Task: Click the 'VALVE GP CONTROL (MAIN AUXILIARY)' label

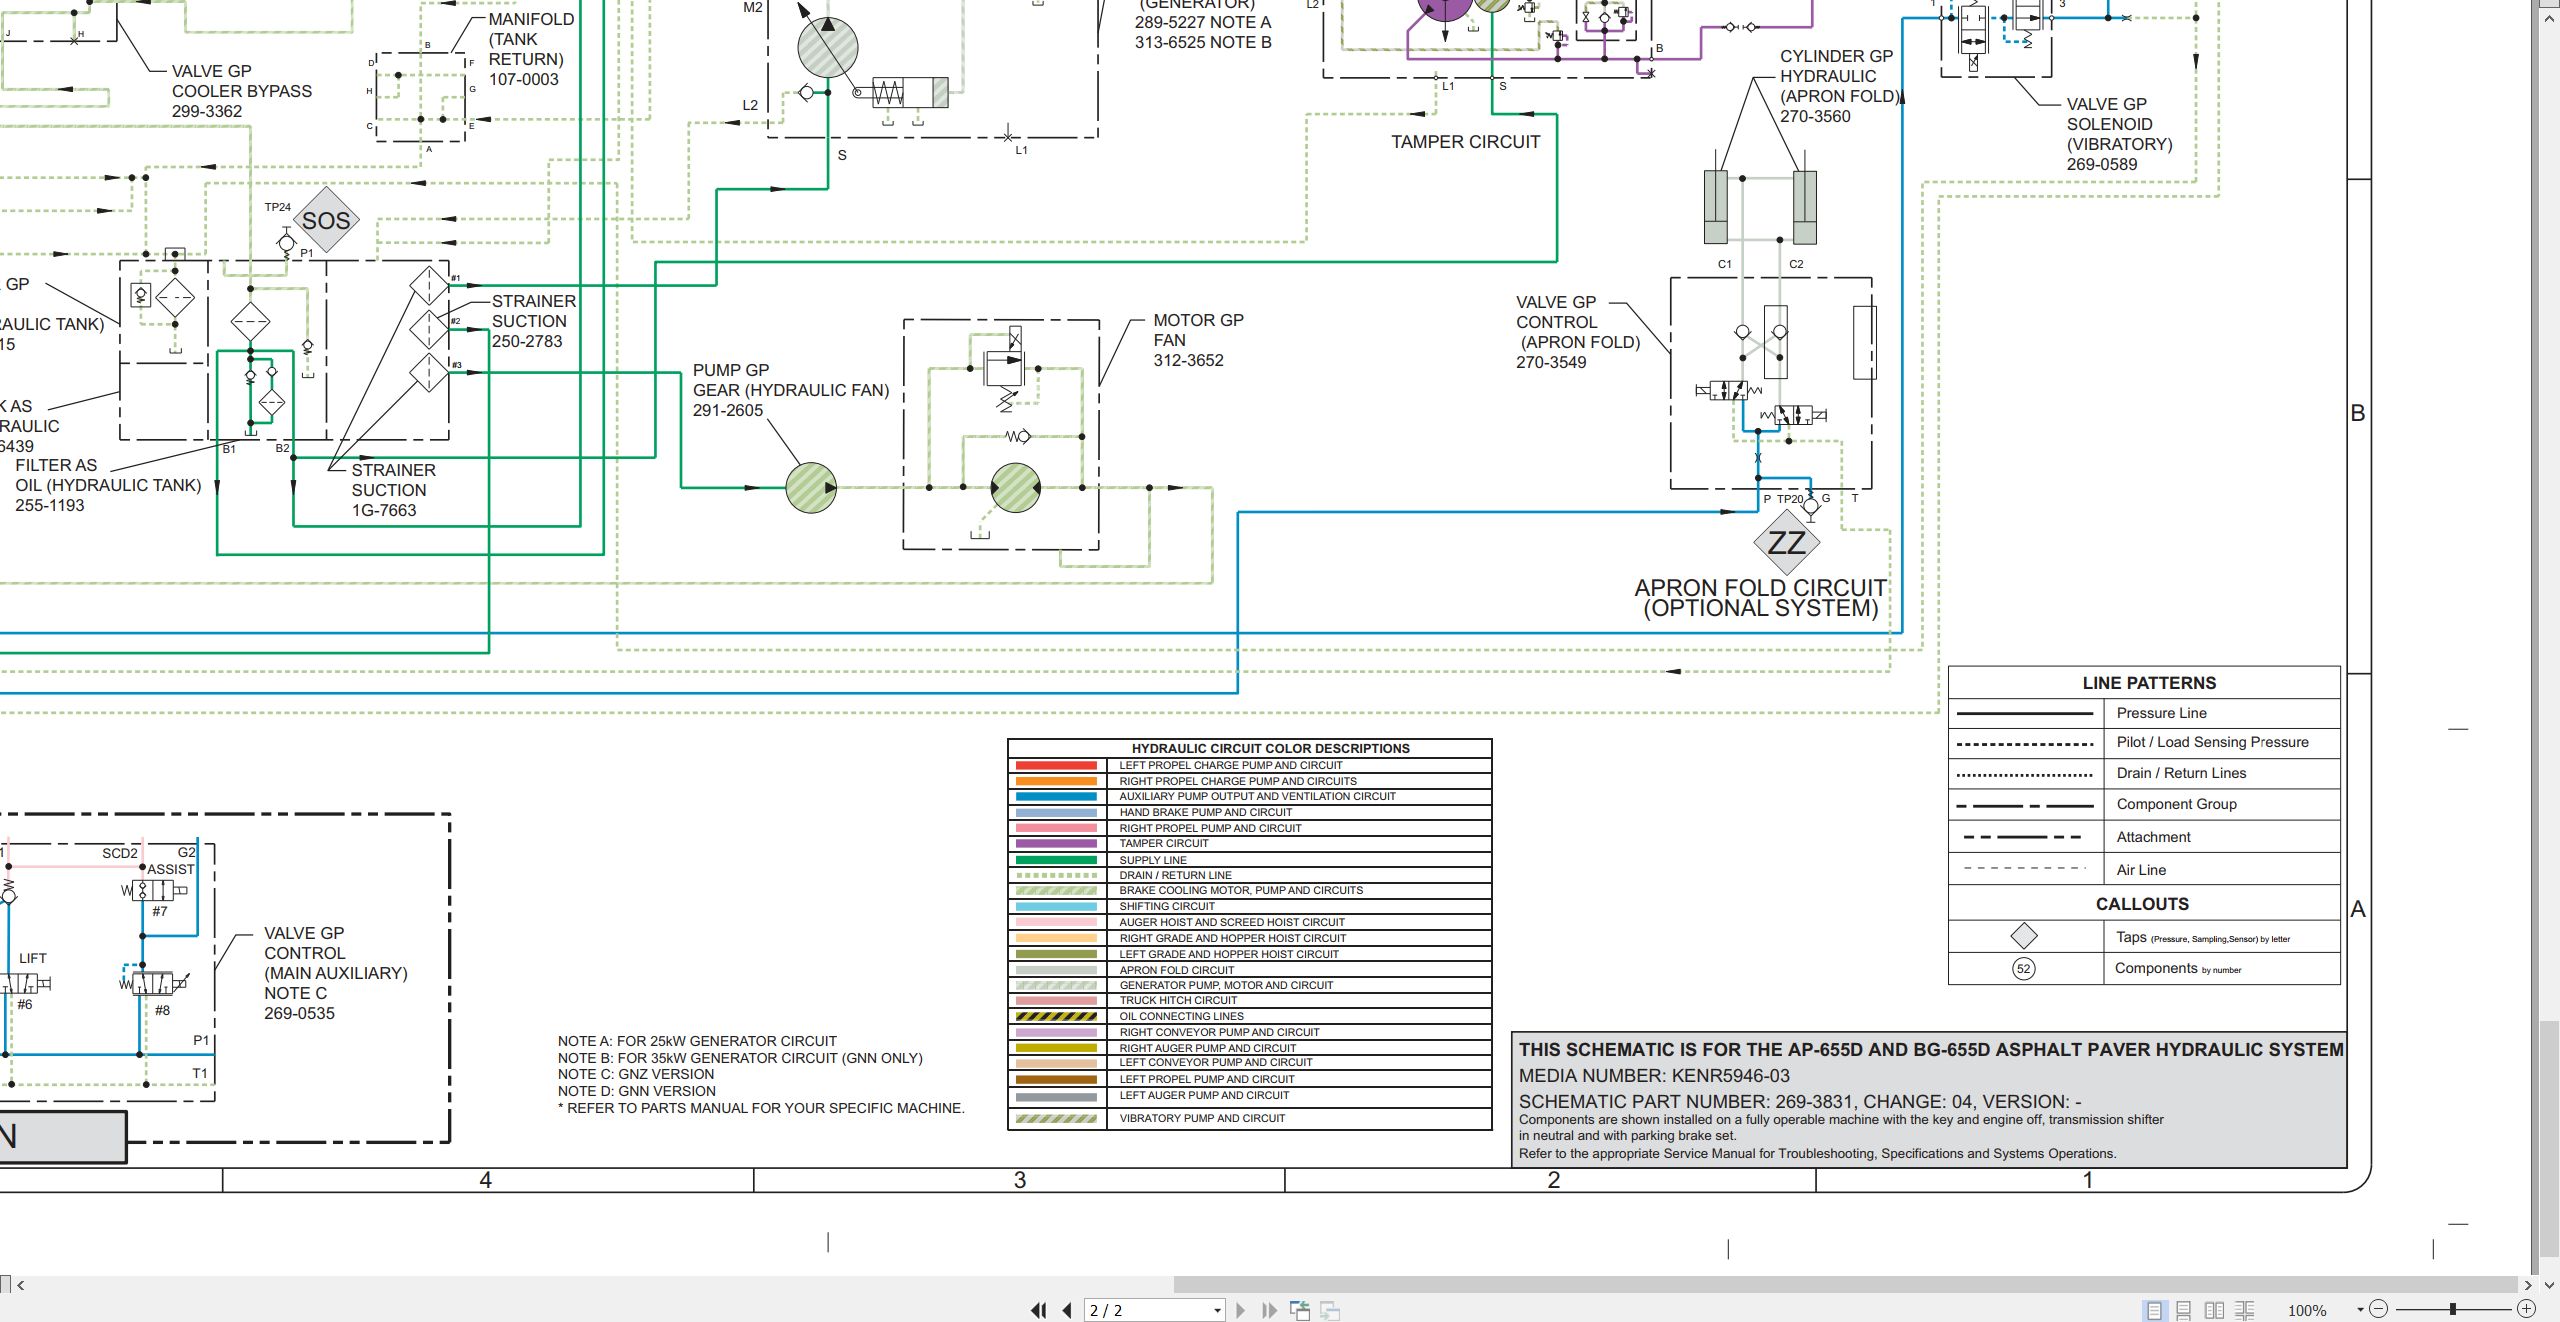Action: [x=335, y=973]
